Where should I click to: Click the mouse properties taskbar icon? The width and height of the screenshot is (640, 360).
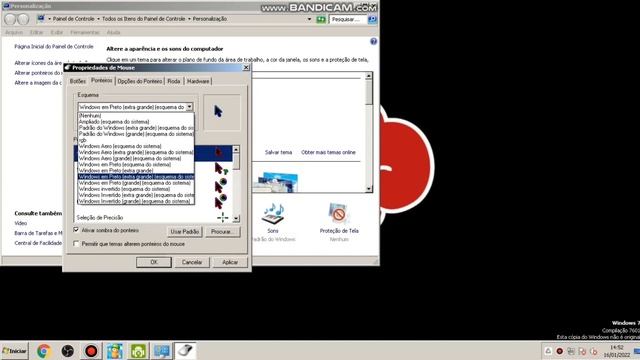tap(185, 351)
